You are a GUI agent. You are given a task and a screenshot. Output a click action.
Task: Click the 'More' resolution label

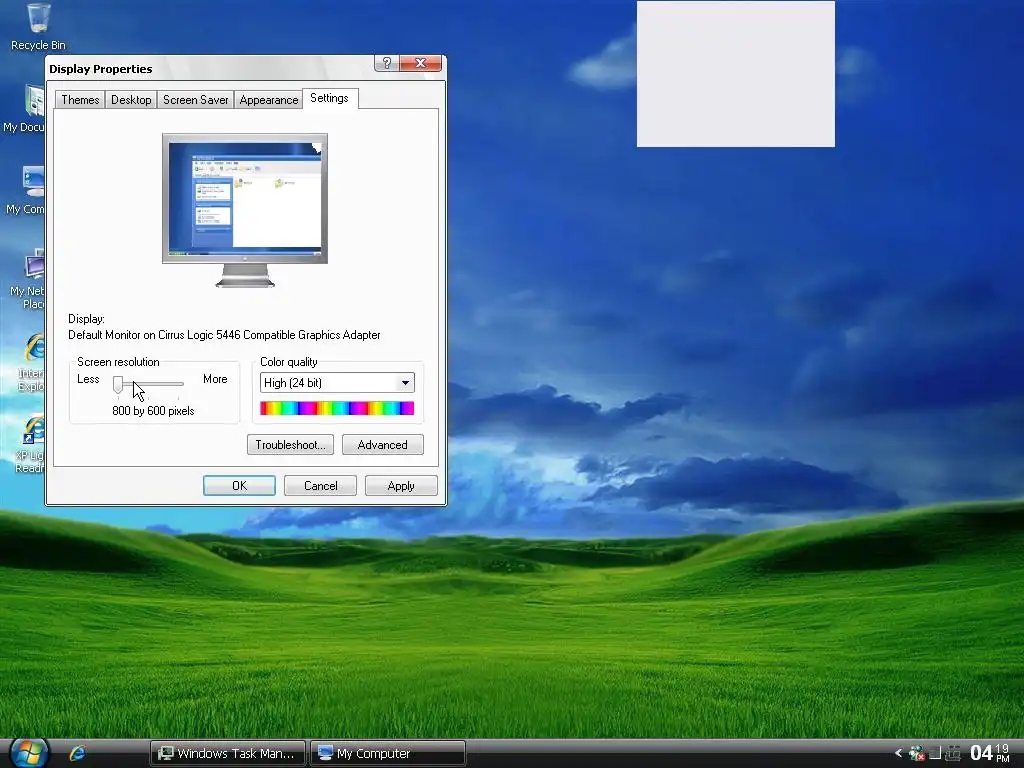215,379
